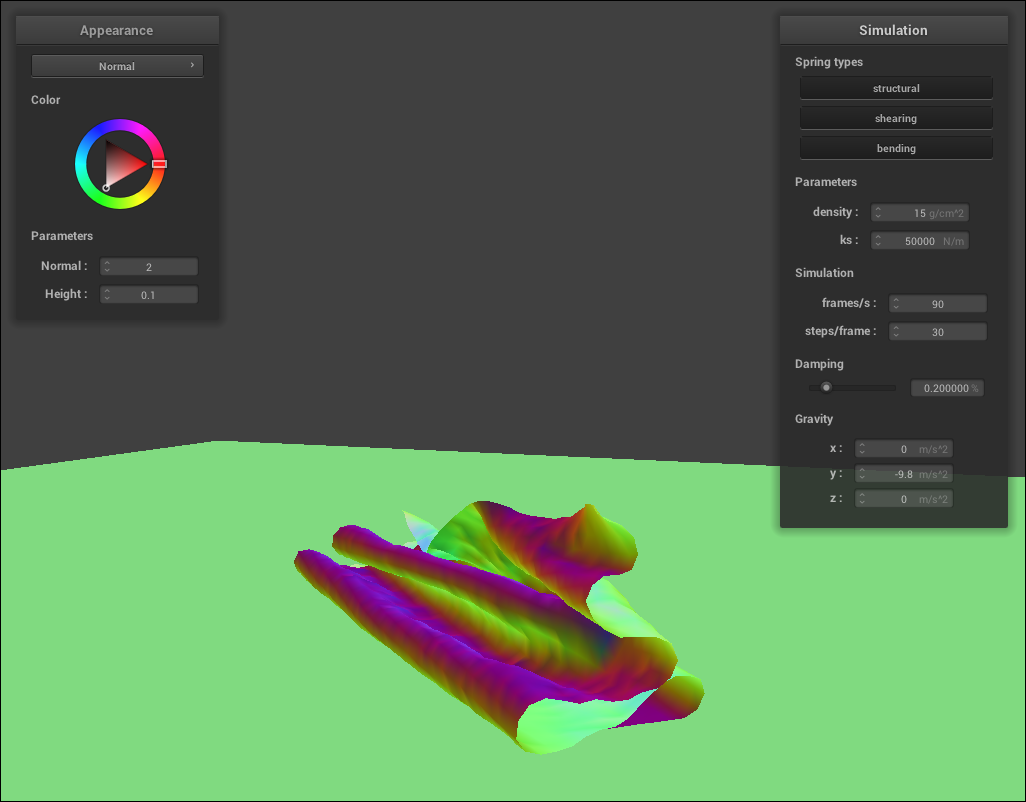The width and height of the screenshot is (1026, 802).
Task: Toggle the shearing spring type
Action: (x=896, y=119)
